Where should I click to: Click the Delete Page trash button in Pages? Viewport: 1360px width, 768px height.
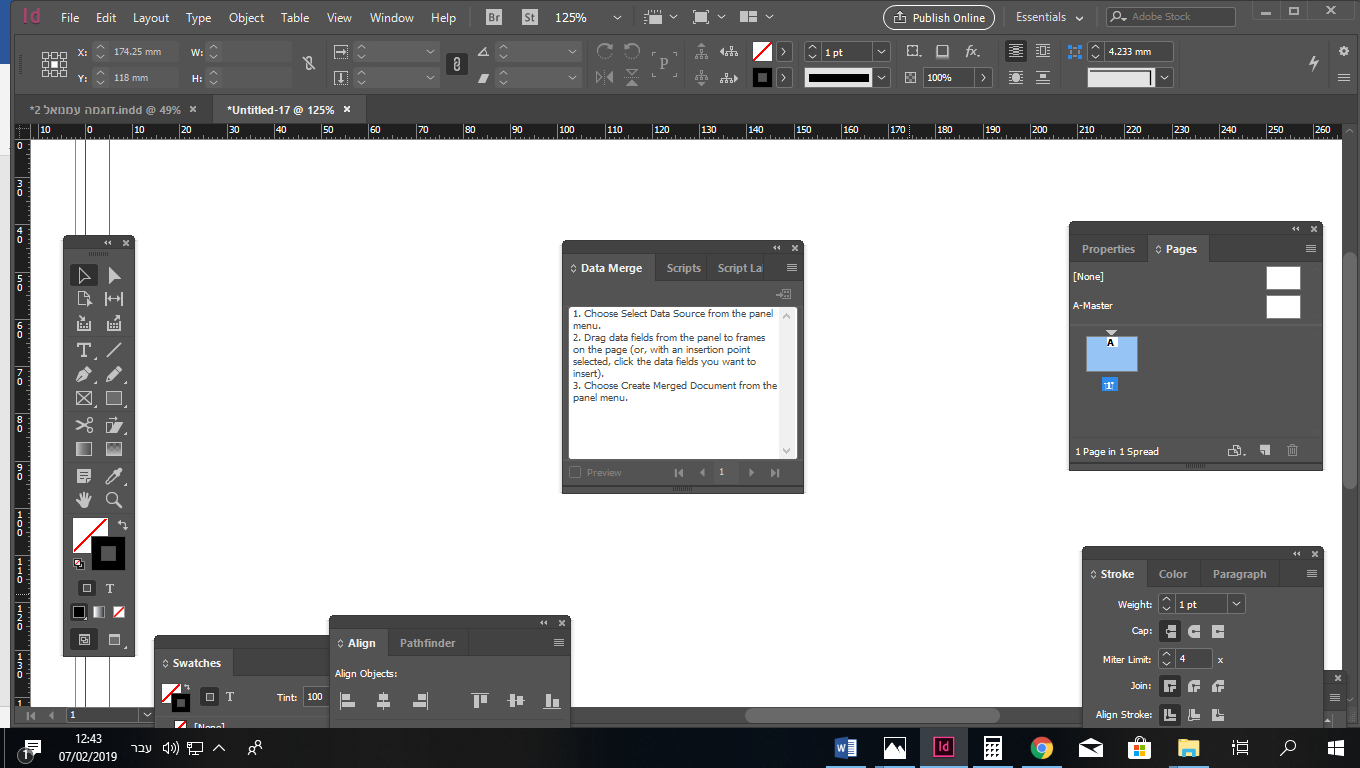coord(1292,451)
